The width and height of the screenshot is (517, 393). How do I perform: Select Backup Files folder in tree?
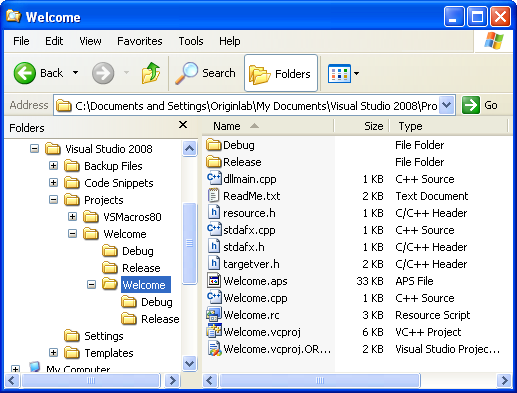(x=113, y=166)
